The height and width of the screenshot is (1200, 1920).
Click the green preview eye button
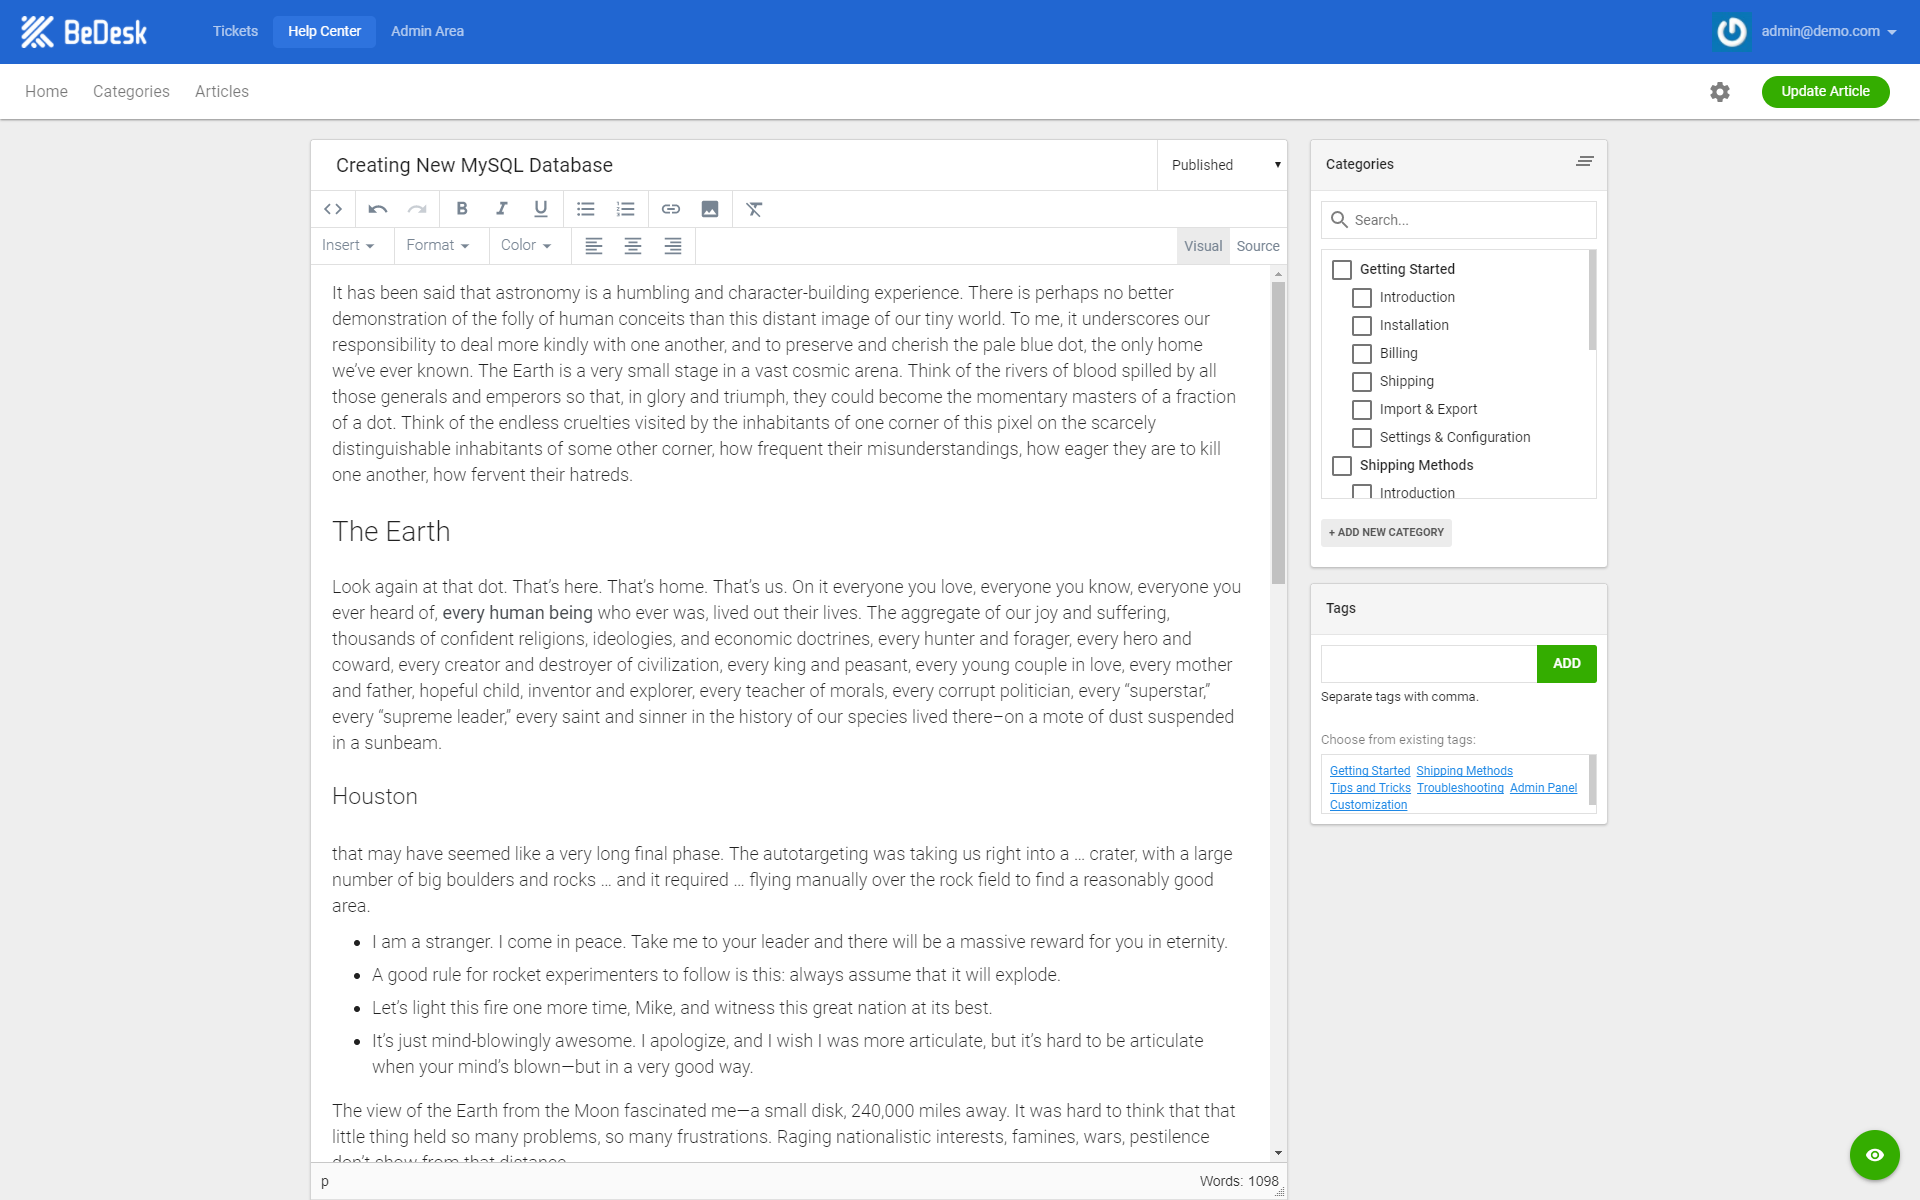tap(1875, 1155)
